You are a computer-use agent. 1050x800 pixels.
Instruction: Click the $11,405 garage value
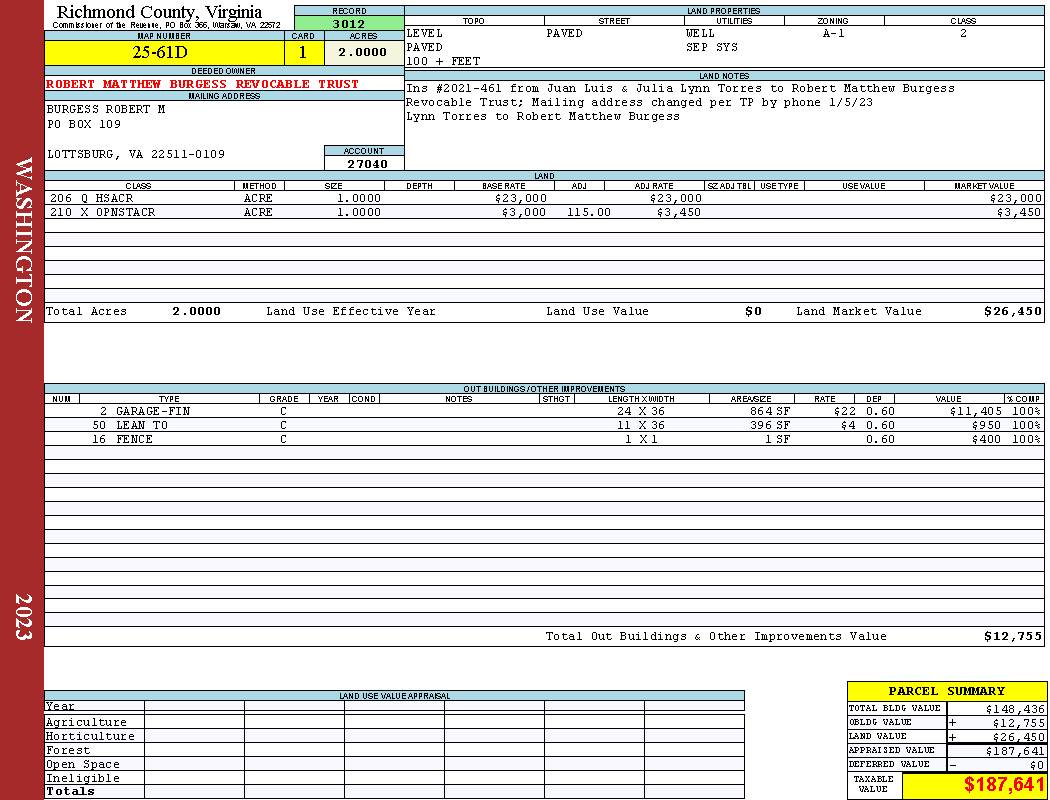click(976, 411)
